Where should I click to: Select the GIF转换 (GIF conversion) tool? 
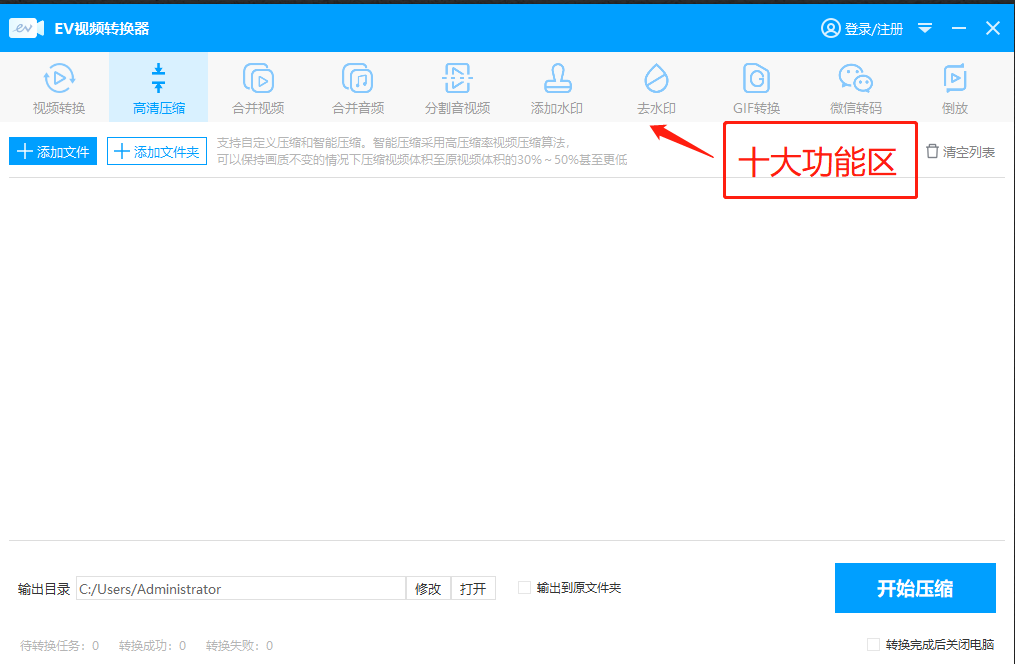[756, 87]
